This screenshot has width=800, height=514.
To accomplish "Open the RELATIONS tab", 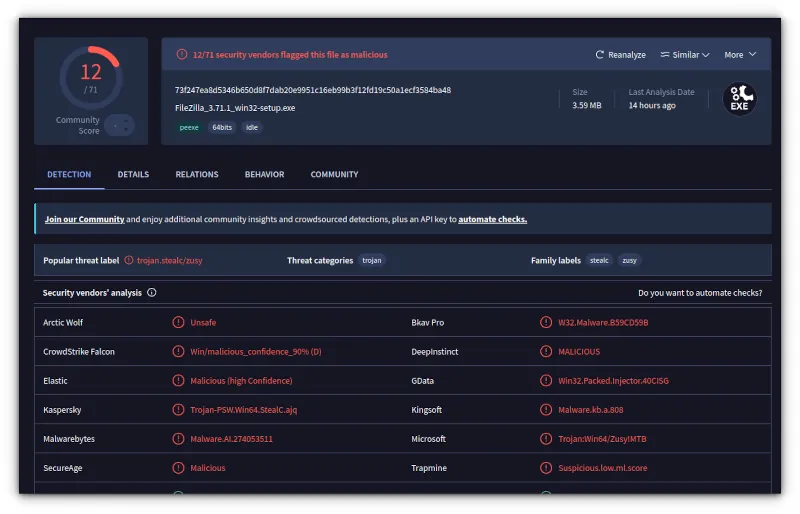I will (197, 175).
